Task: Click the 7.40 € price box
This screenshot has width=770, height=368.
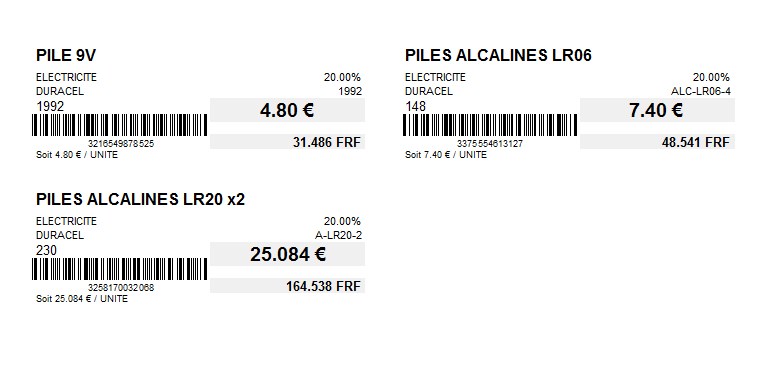Action: click(657, 110)
